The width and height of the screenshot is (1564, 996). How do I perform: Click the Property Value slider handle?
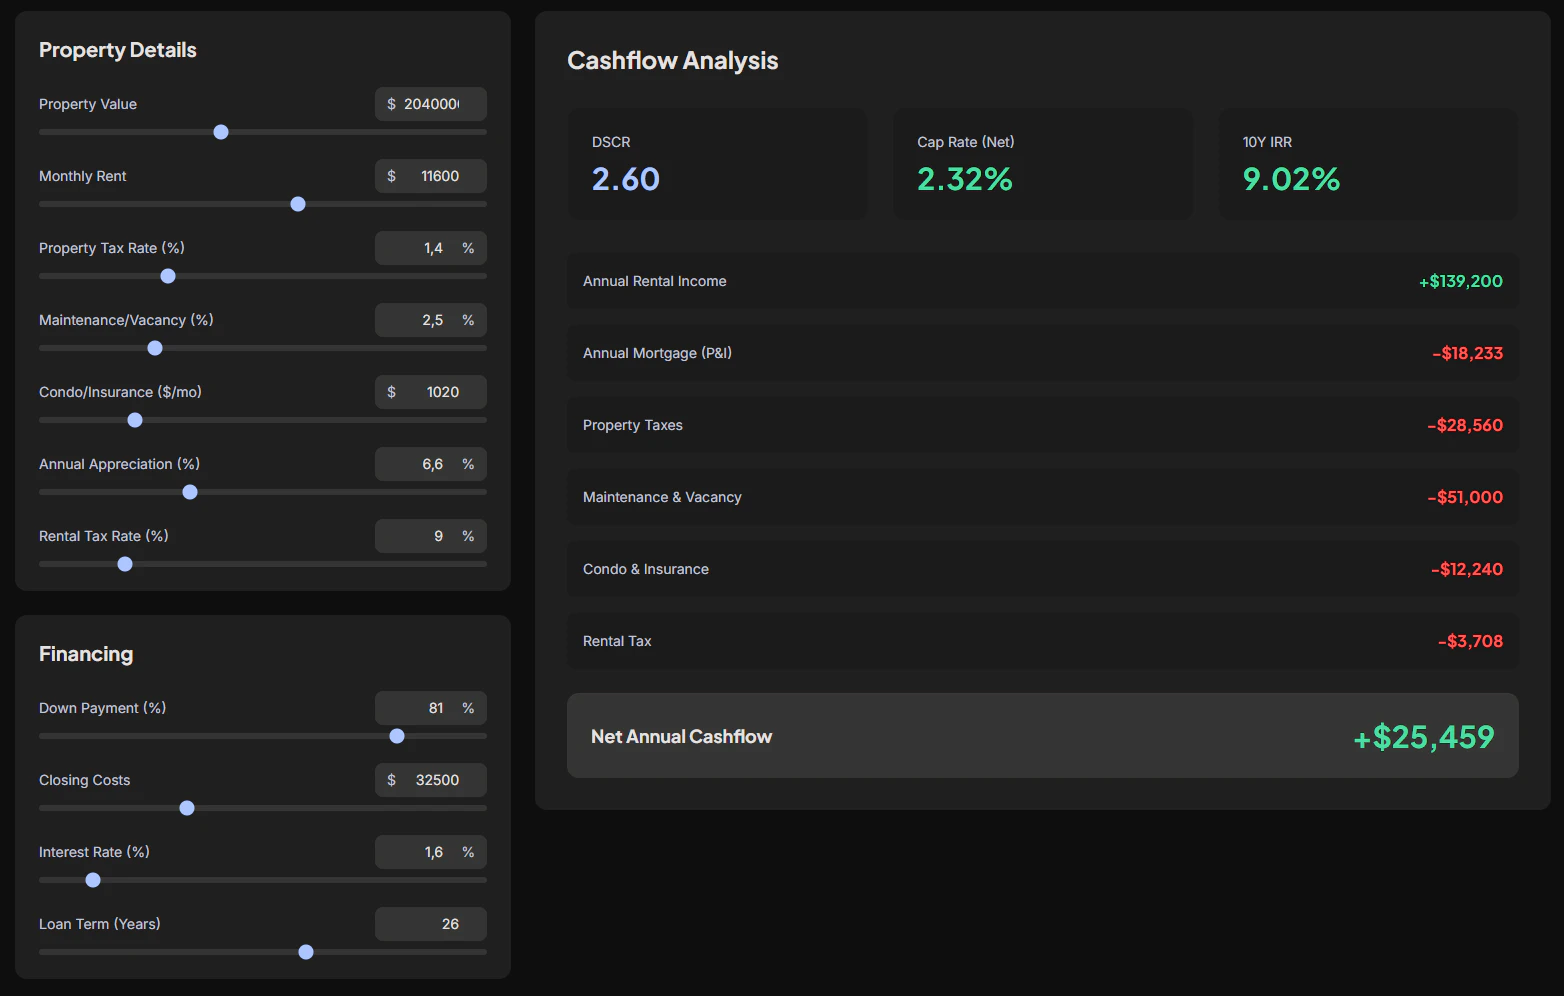point(221,132)
